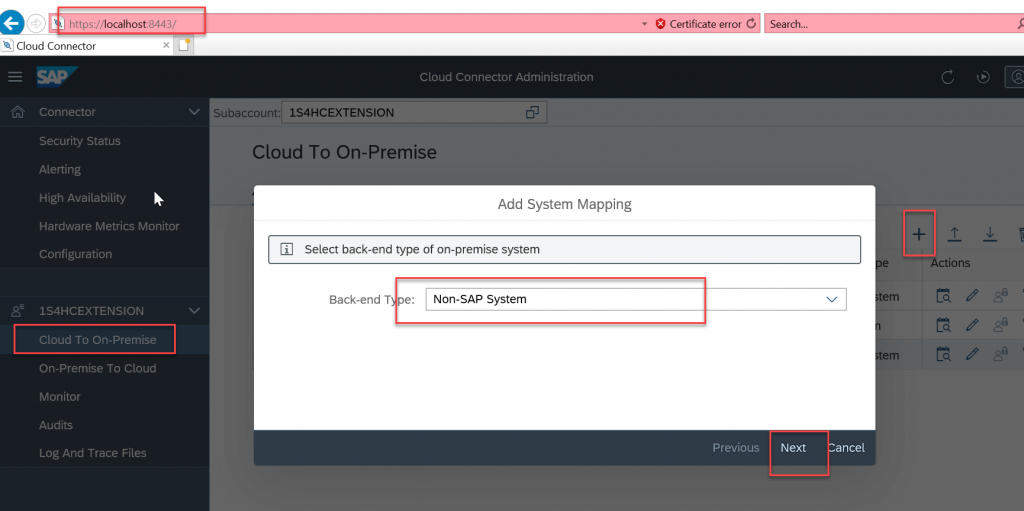Click the browser refresh icon beside Certificate error

coord(751,24)
